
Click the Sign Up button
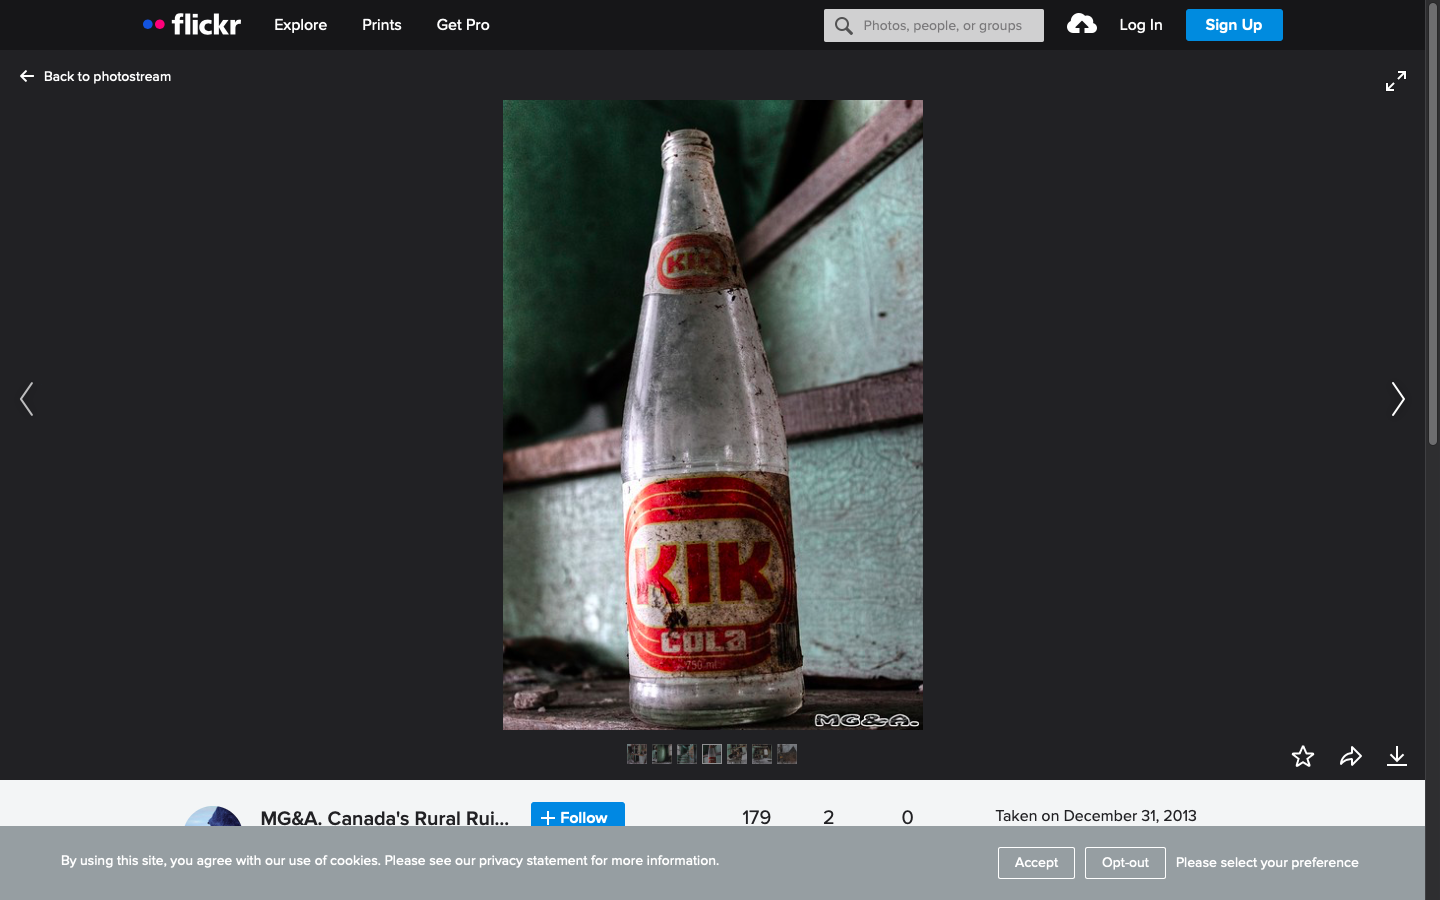(x=1234, y=25)
